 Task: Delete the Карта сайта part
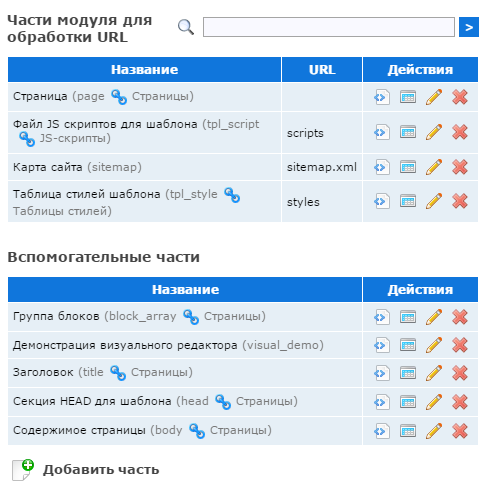click(460, 167)
